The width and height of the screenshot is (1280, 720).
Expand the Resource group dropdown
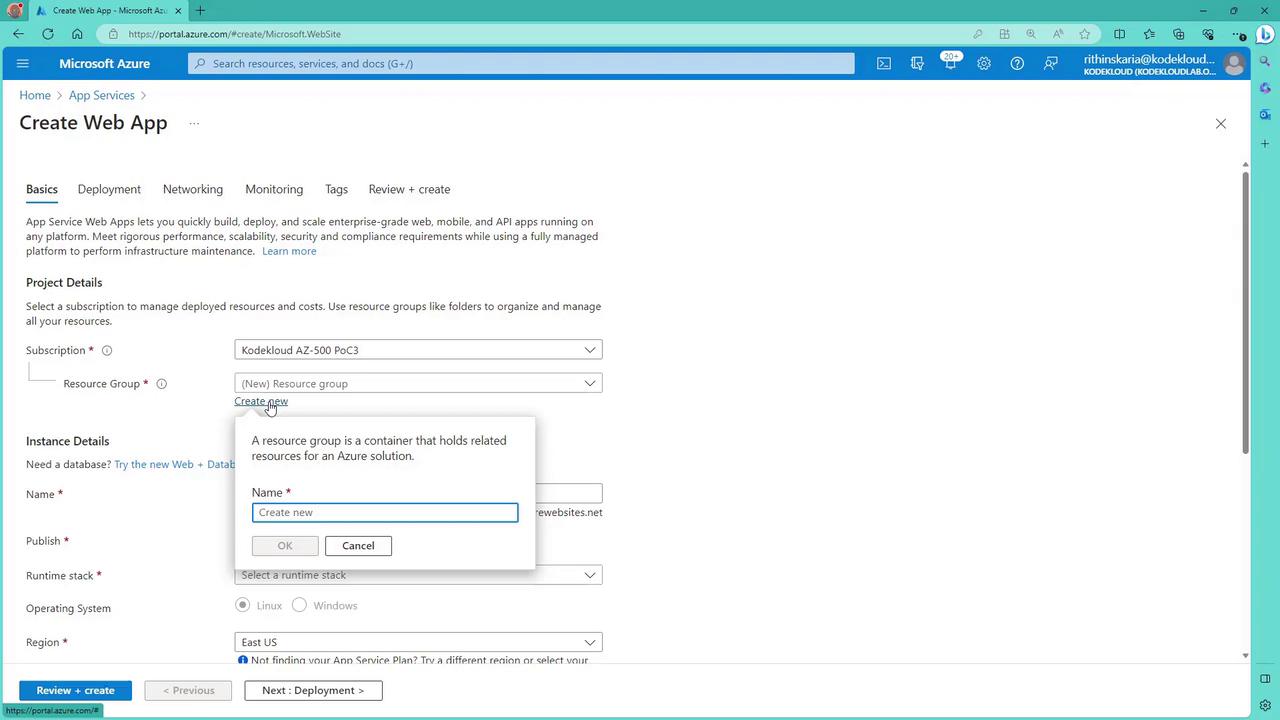418,383
